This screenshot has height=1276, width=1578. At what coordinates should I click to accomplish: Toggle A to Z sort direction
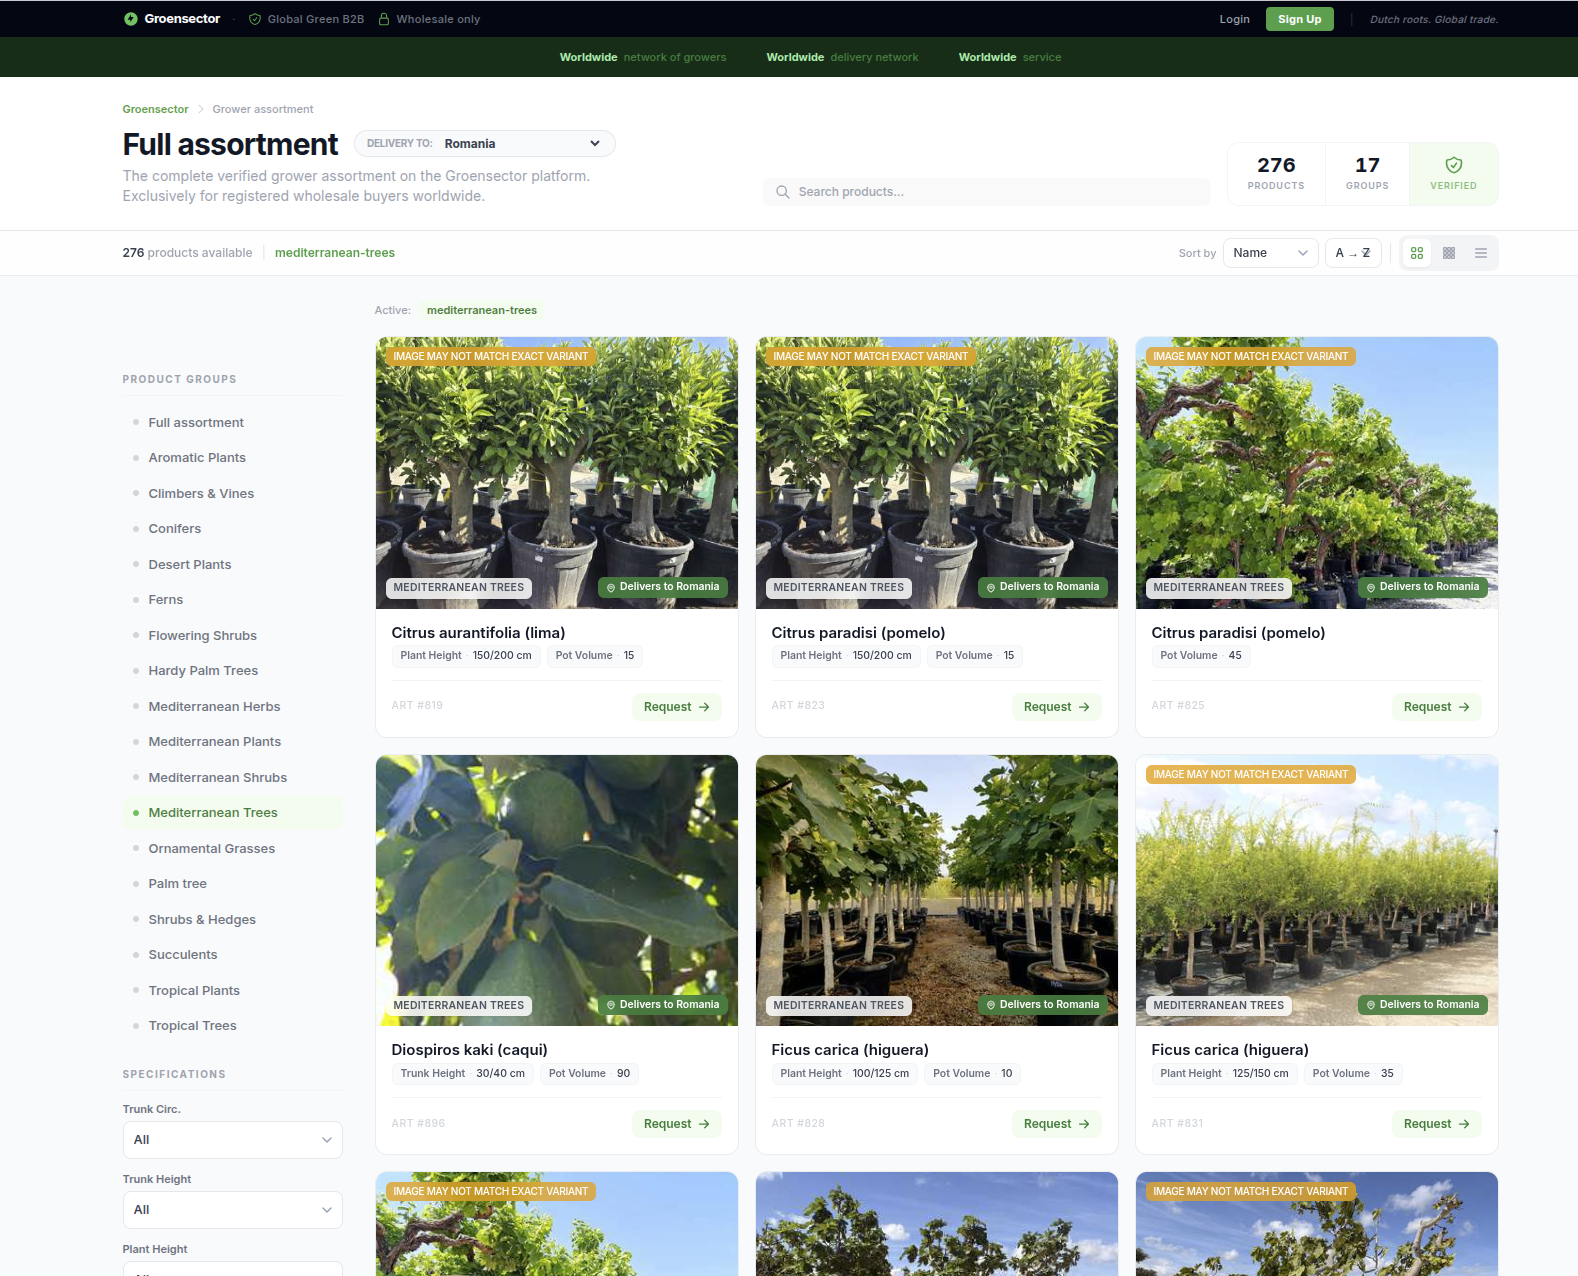point(1353,253)
